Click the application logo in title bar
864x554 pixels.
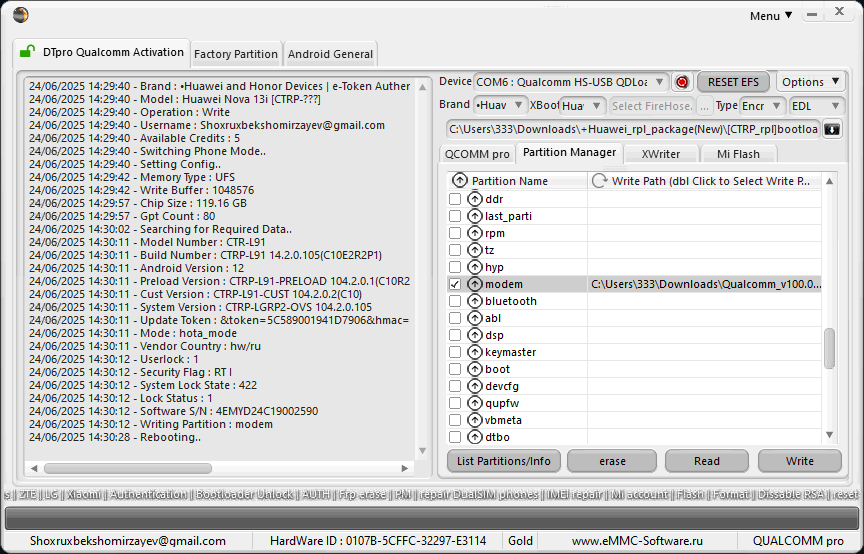[x=20, y=15]
